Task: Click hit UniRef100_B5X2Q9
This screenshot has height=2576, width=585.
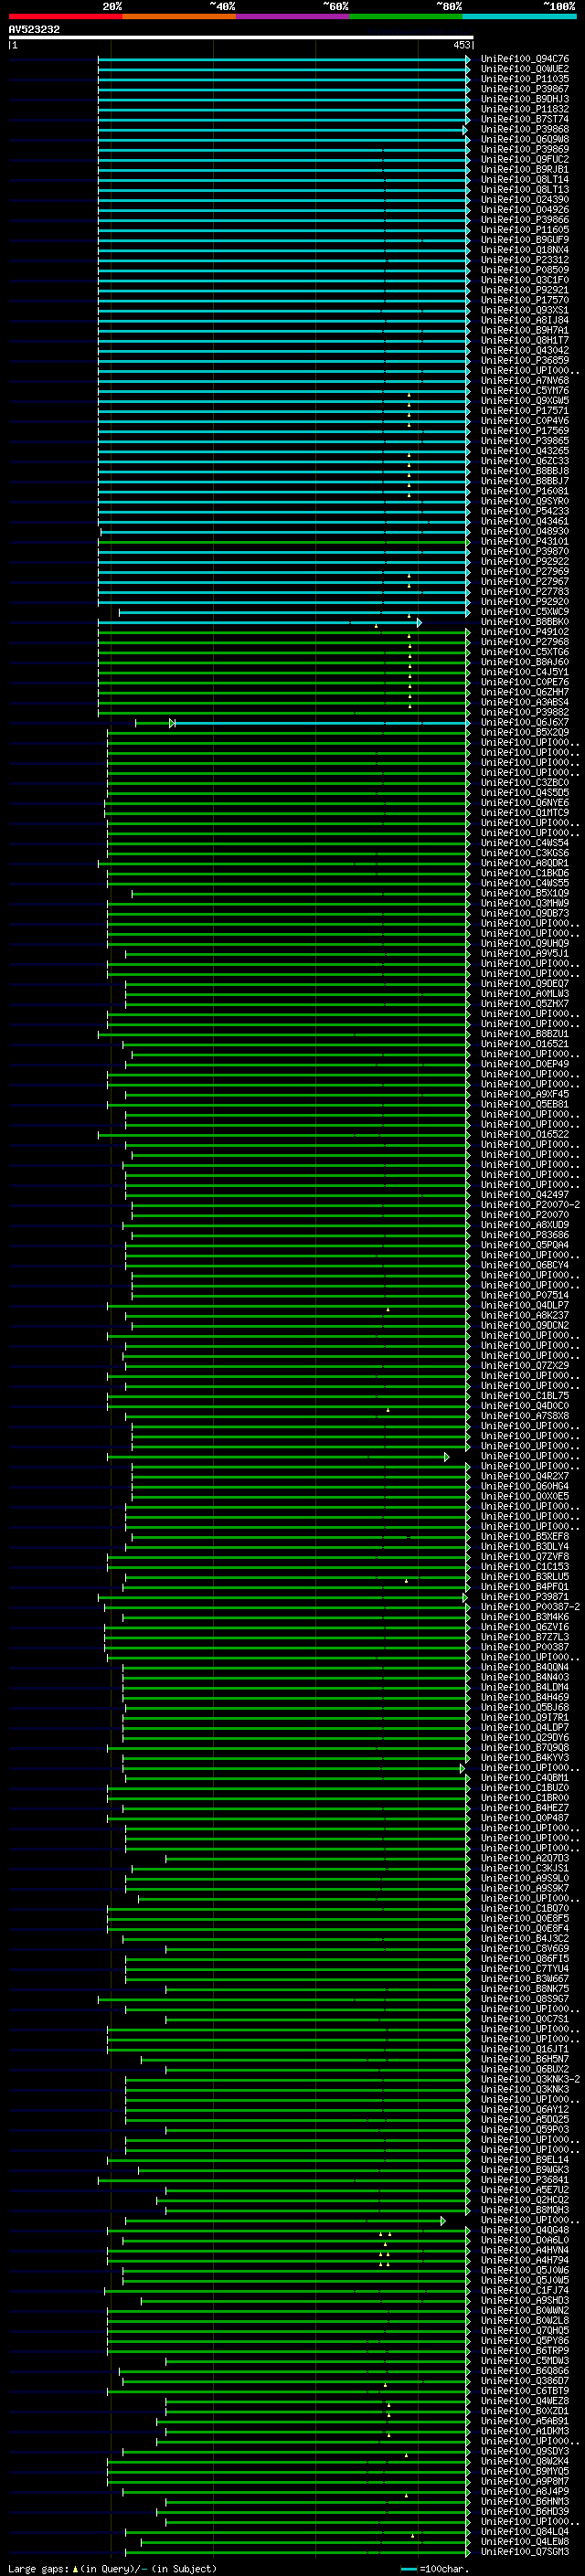Action: (x=525, y=732)
